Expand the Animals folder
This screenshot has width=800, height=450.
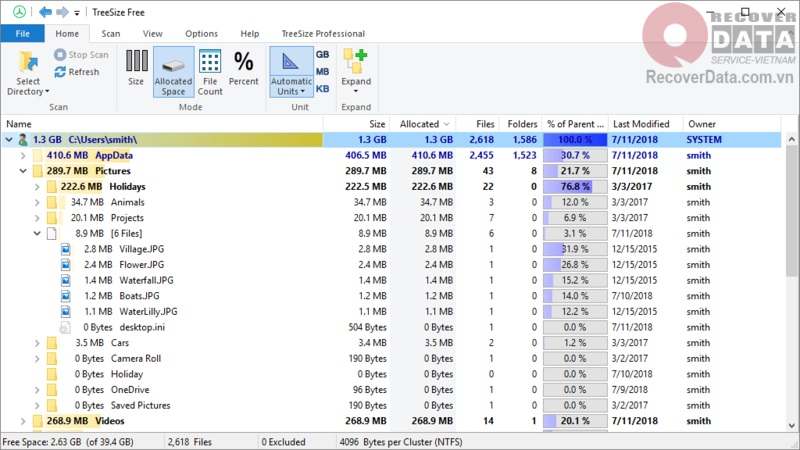pyautogui.click(x=37, y=202)
